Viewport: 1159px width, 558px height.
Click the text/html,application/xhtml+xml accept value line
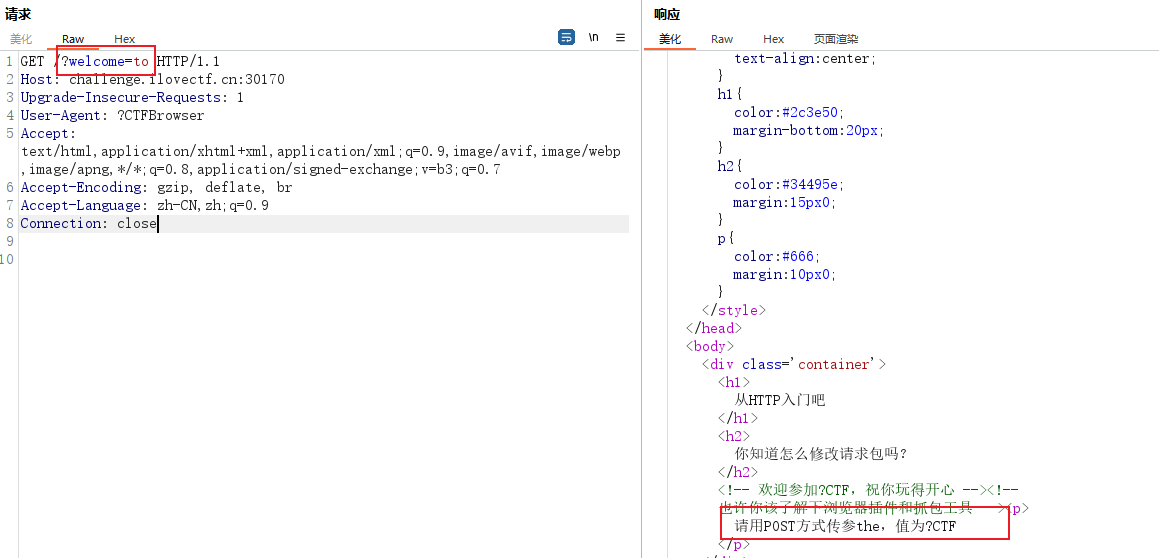click(320, 152)
